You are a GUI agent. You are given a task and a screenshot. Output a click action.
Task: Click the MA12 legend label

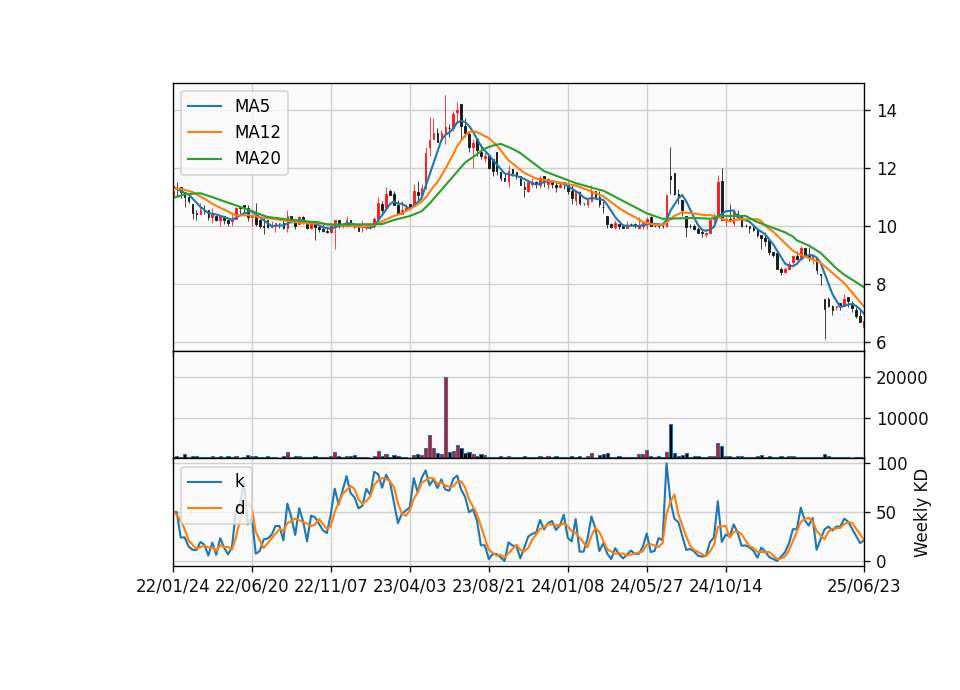[257, 132]
